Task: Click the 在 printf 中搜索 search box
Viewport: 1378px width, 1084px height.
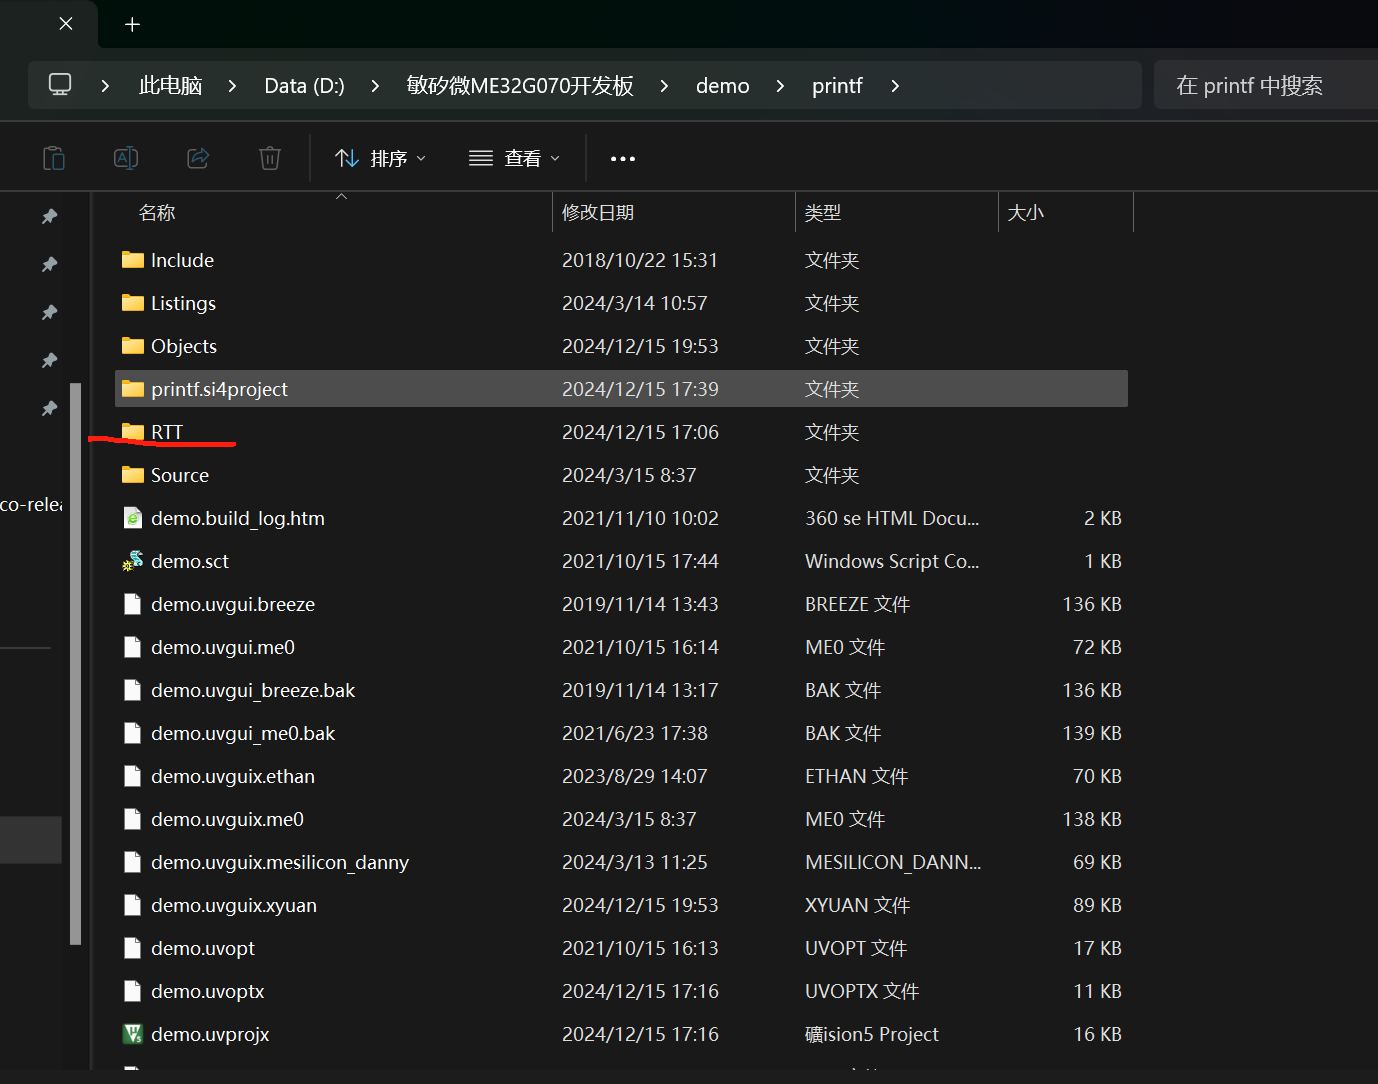Action: tap(1265, 85)
